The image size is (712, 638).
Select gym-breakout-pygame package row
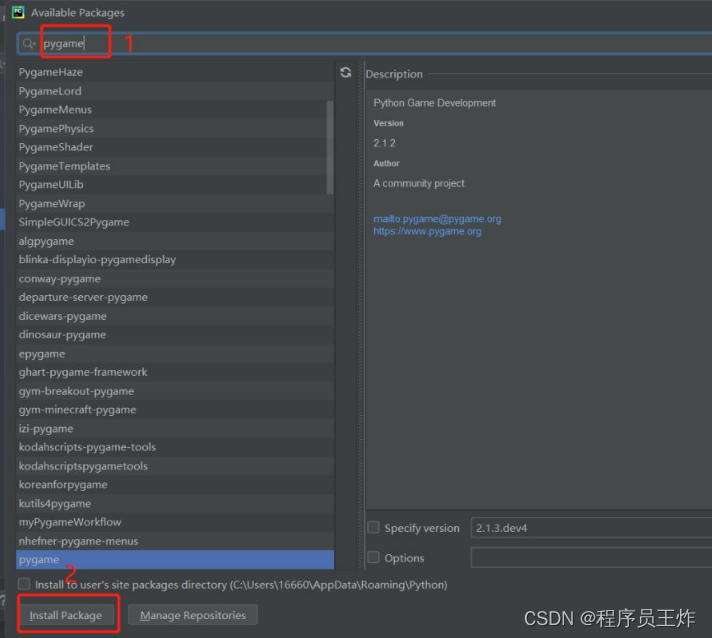[x=175, y=391]
